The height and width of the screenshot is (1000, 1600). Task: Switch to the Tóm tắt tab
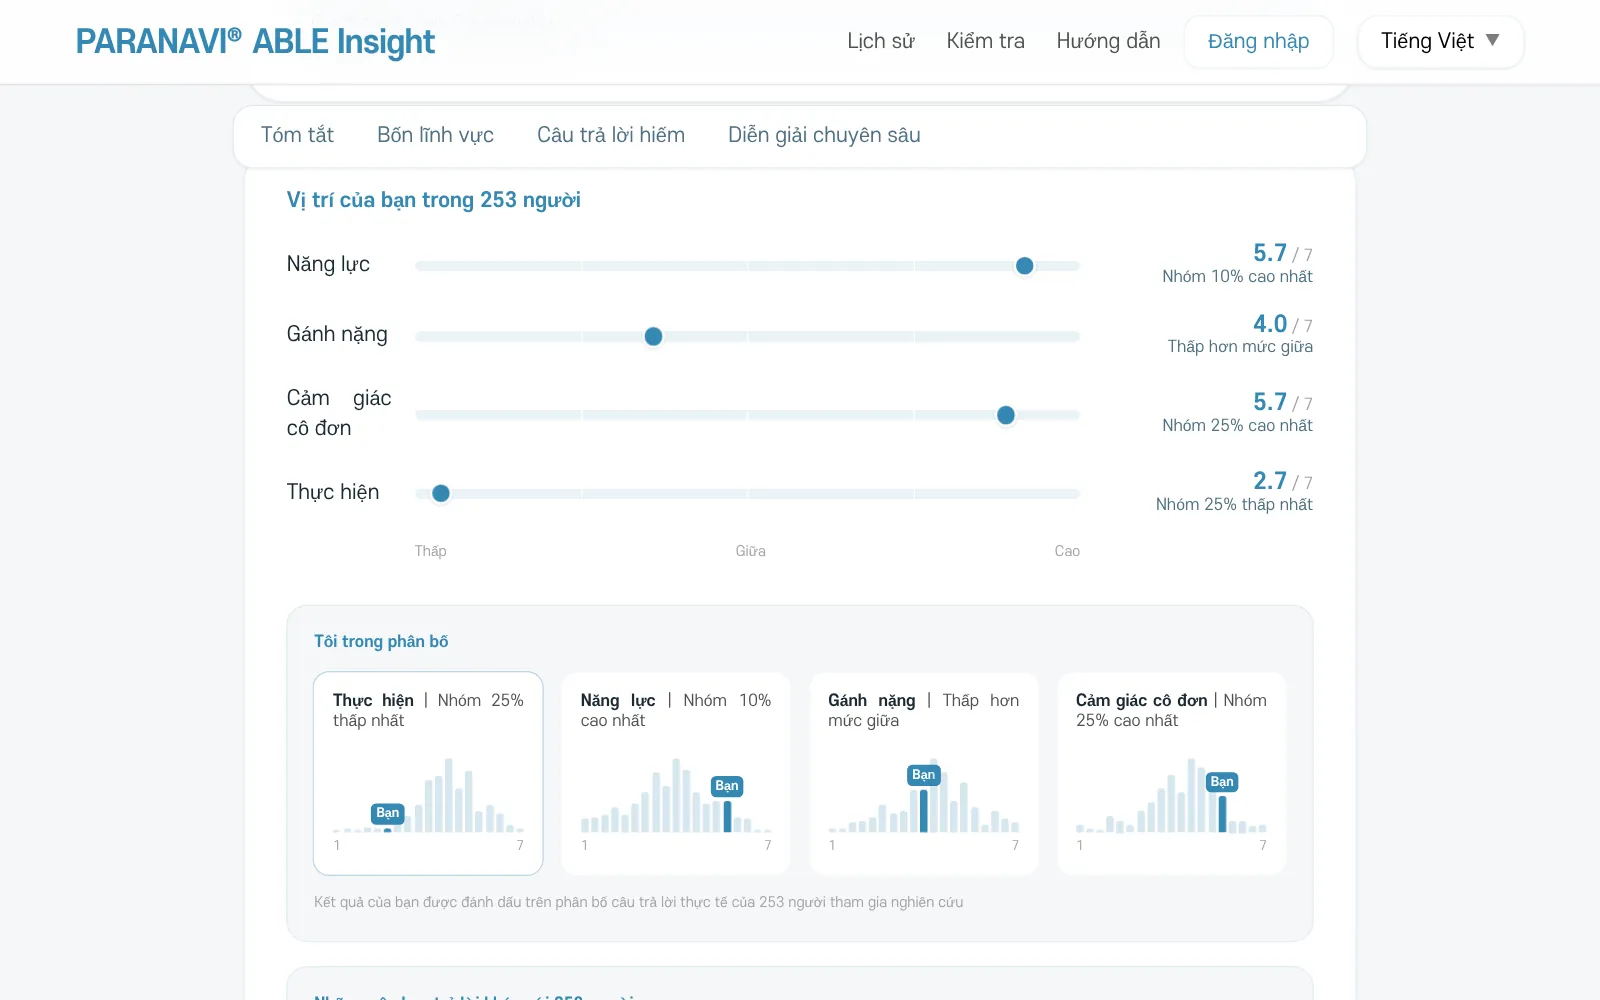click(x=297, y=135)
